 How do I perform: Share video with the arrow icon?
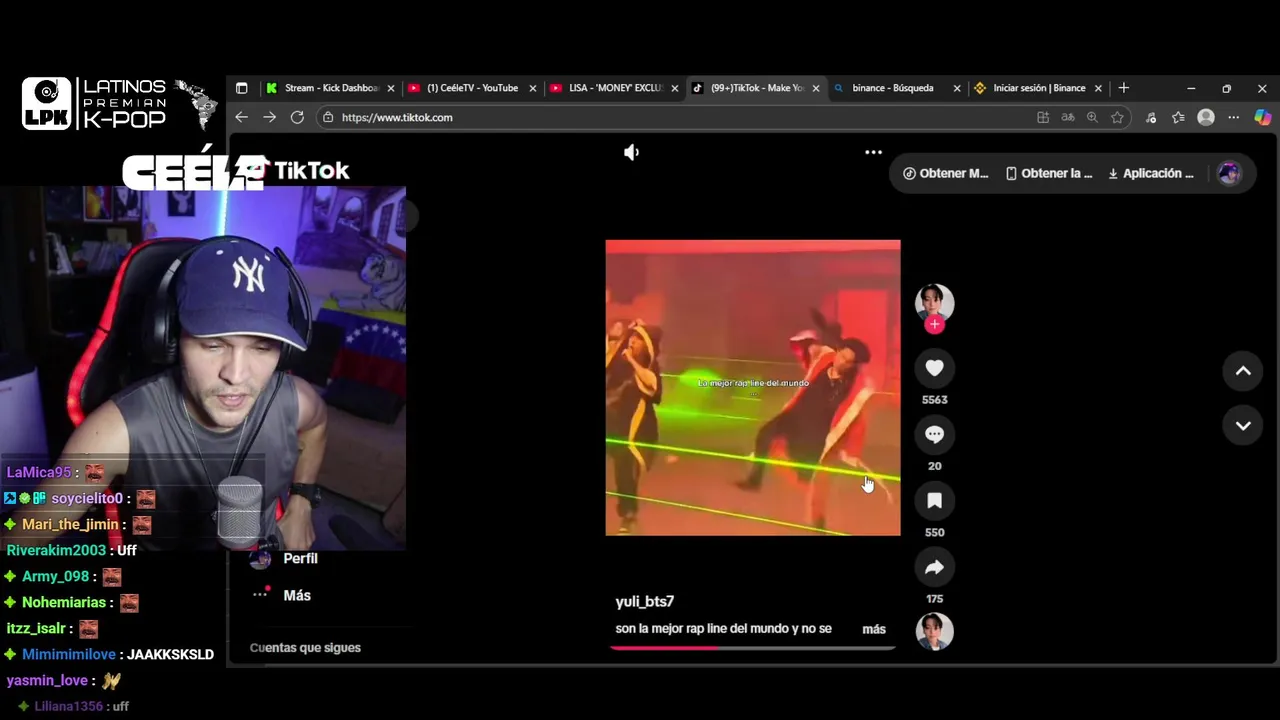tap(934, 568)
